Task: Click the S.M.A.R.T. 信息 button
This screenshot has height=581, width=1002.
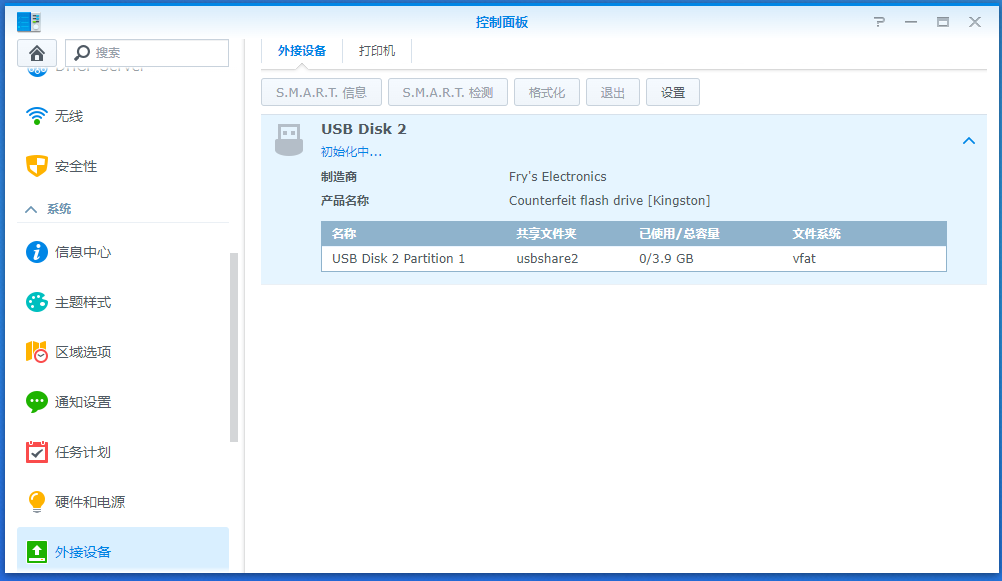Action: (x=321, y=93)
